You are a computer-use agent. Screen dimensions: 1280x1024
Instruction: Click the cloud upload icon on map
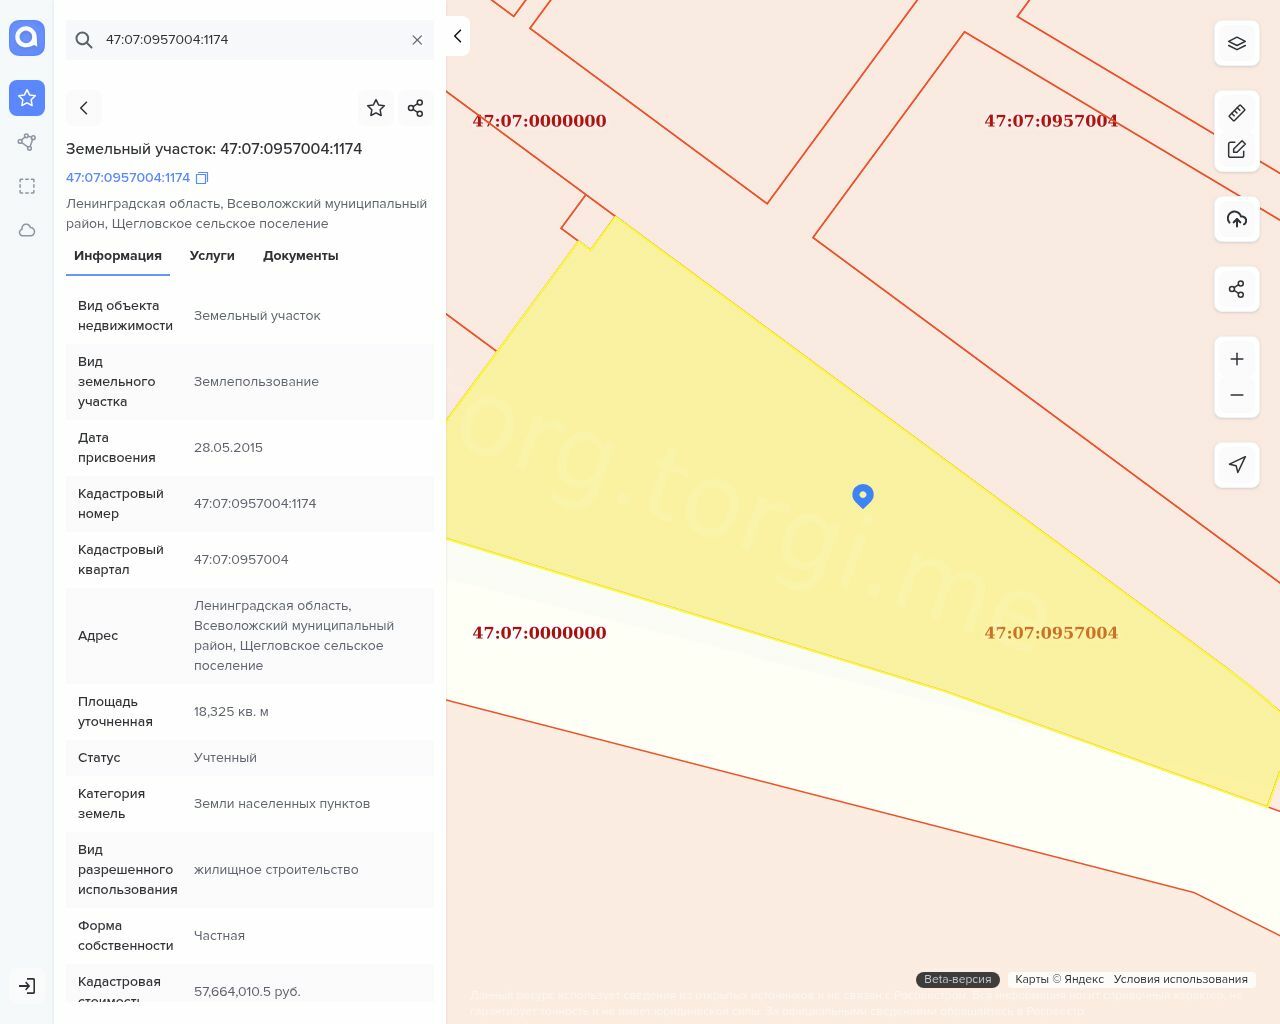[1236, 219]
